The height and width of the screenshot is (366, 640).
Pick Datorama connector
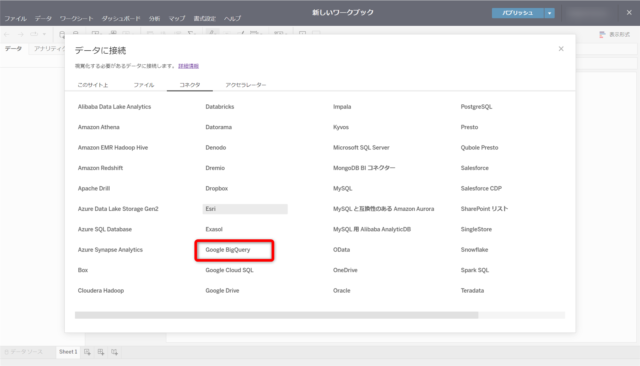pos(218,127)
